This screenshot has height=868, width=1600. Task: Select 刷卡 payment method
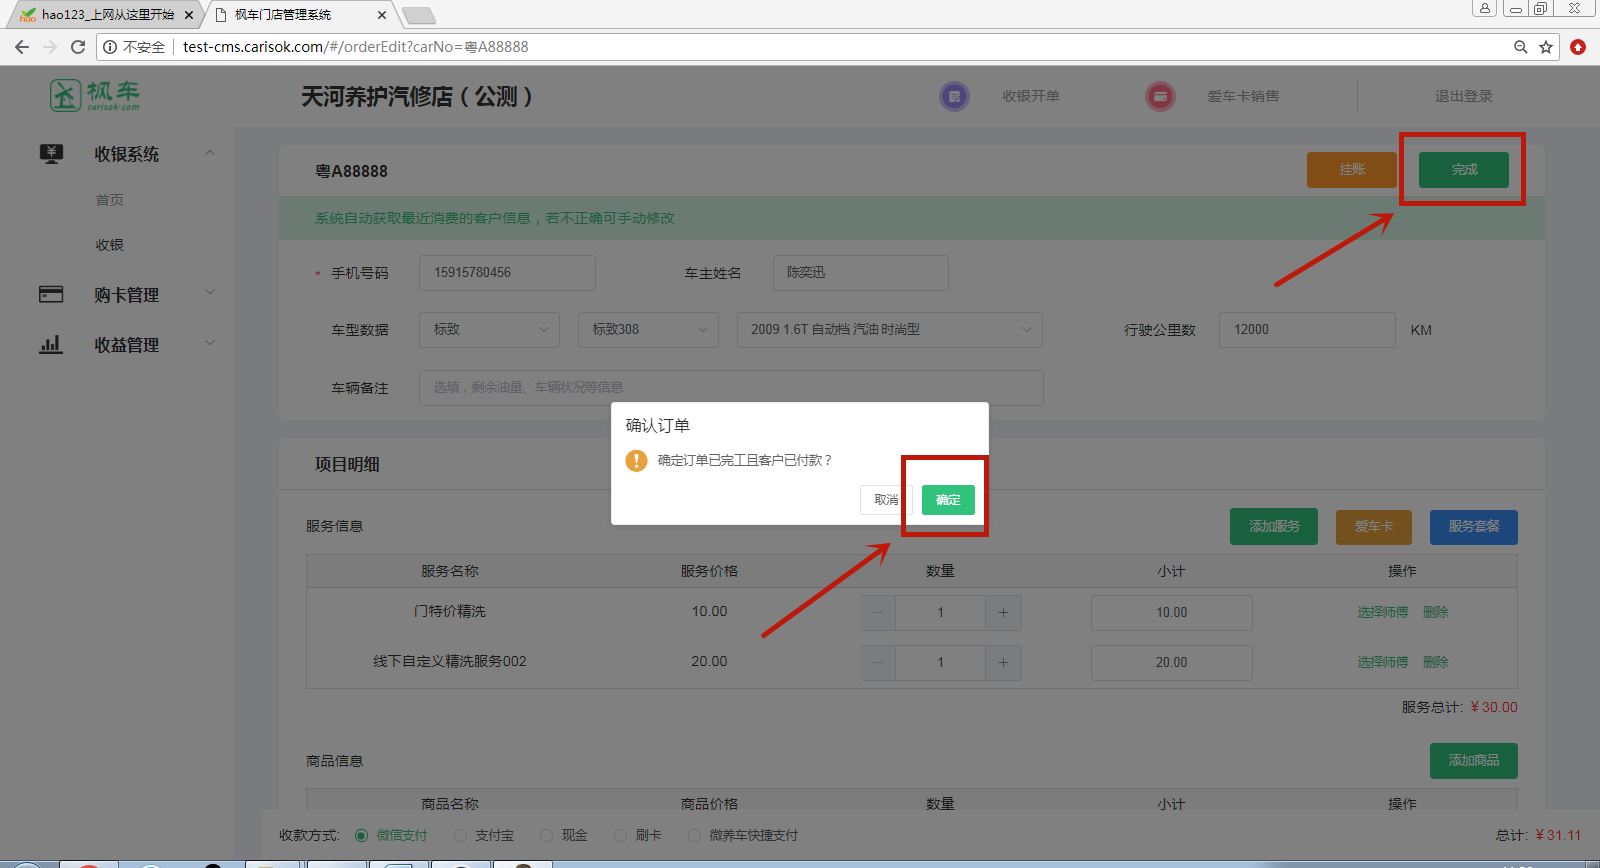tap(621, 835)
